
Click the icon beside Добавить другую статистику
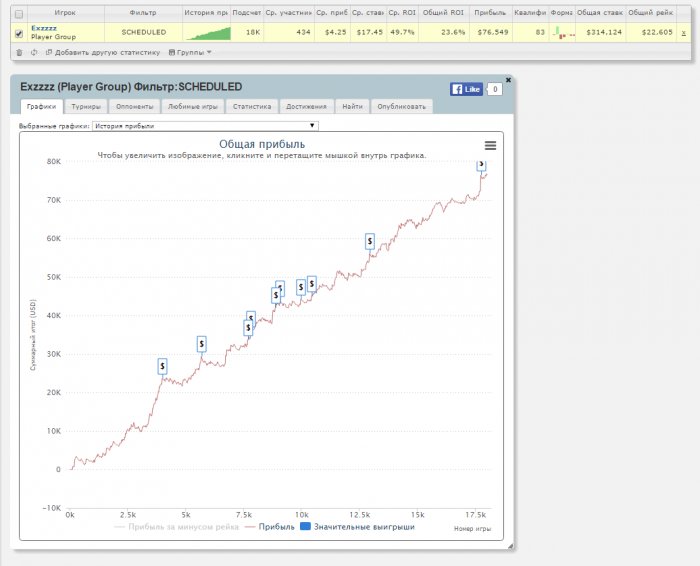point(49,52)
